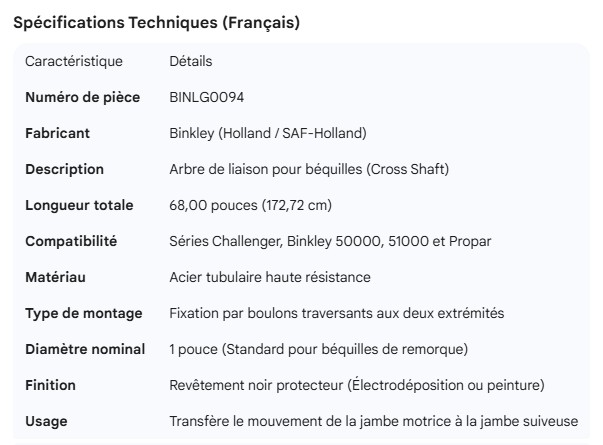Click the part number BINLG0094
This screenshot has width=603, height=445.
tap(208, 98)
